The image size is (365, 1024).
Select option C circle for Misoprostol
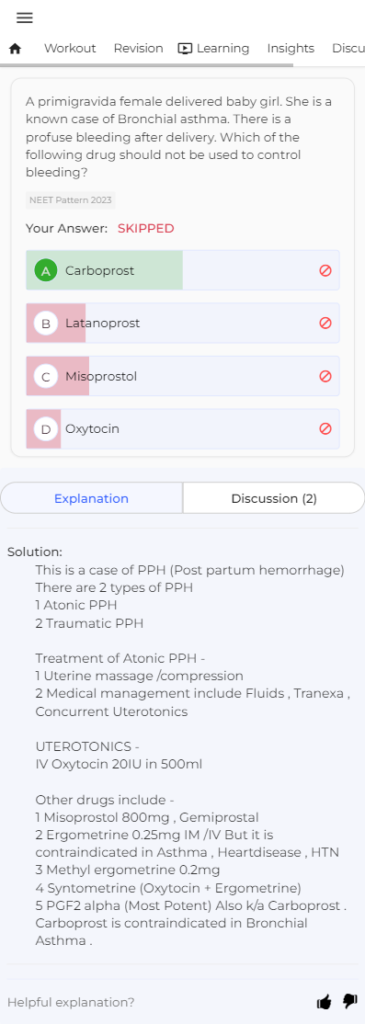[46, 376]
